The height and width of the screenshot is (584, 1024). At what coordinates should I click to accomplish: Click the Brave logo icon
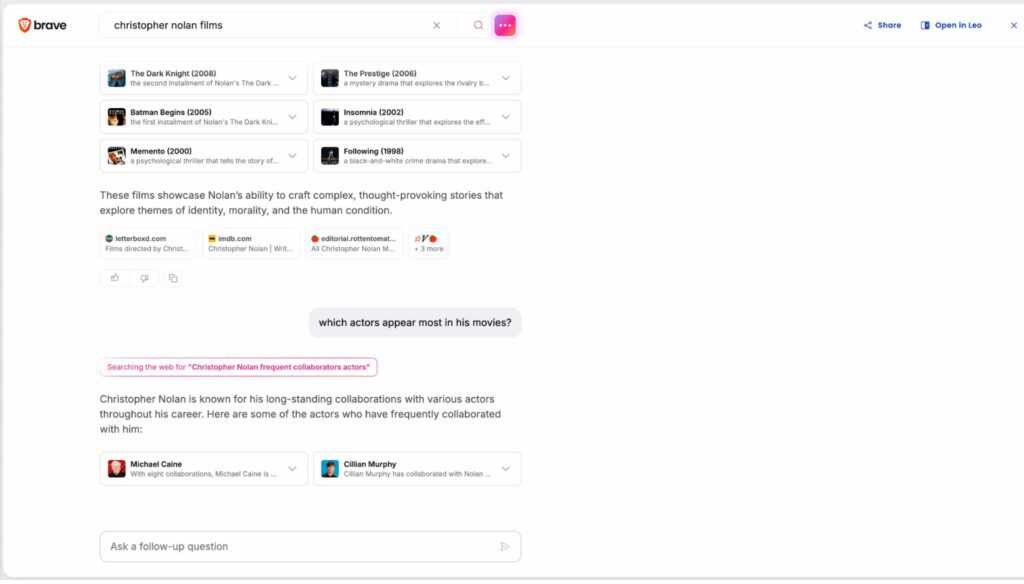[24, 25]
